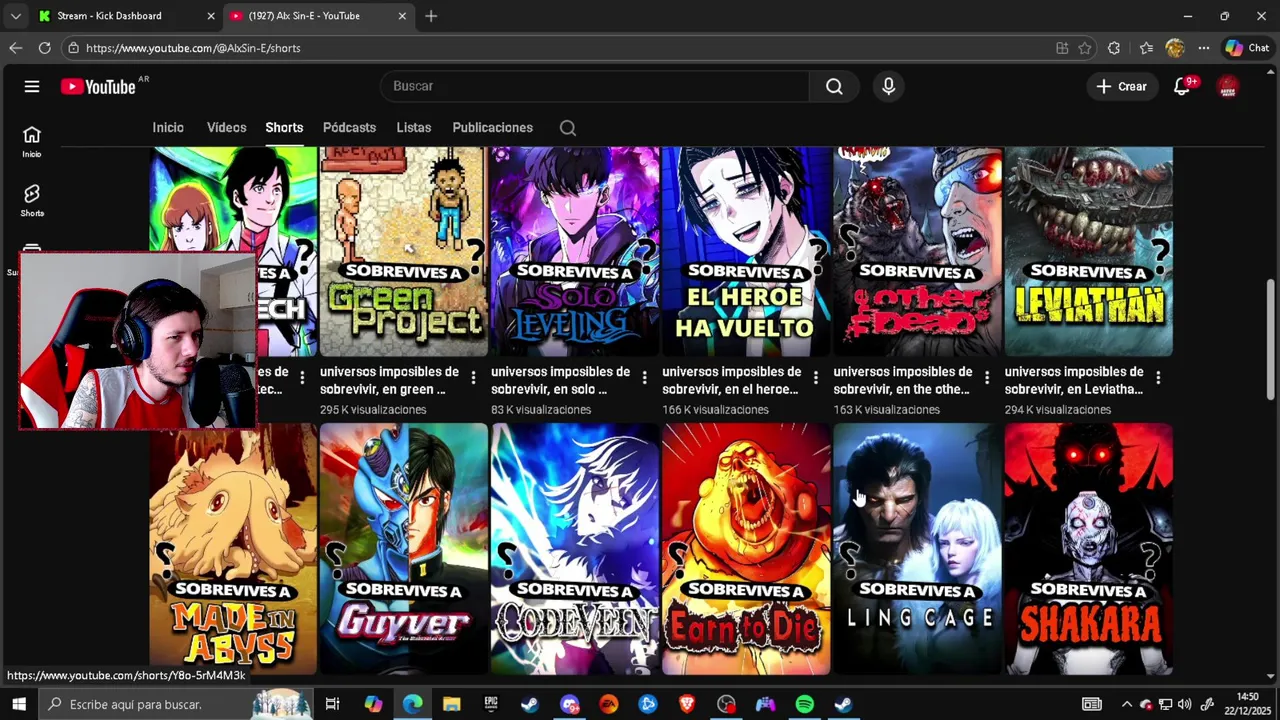Open Epic Games Launcher from the taskbar
This screenshot has width=1280, height=720.
(x=491, y=704)
